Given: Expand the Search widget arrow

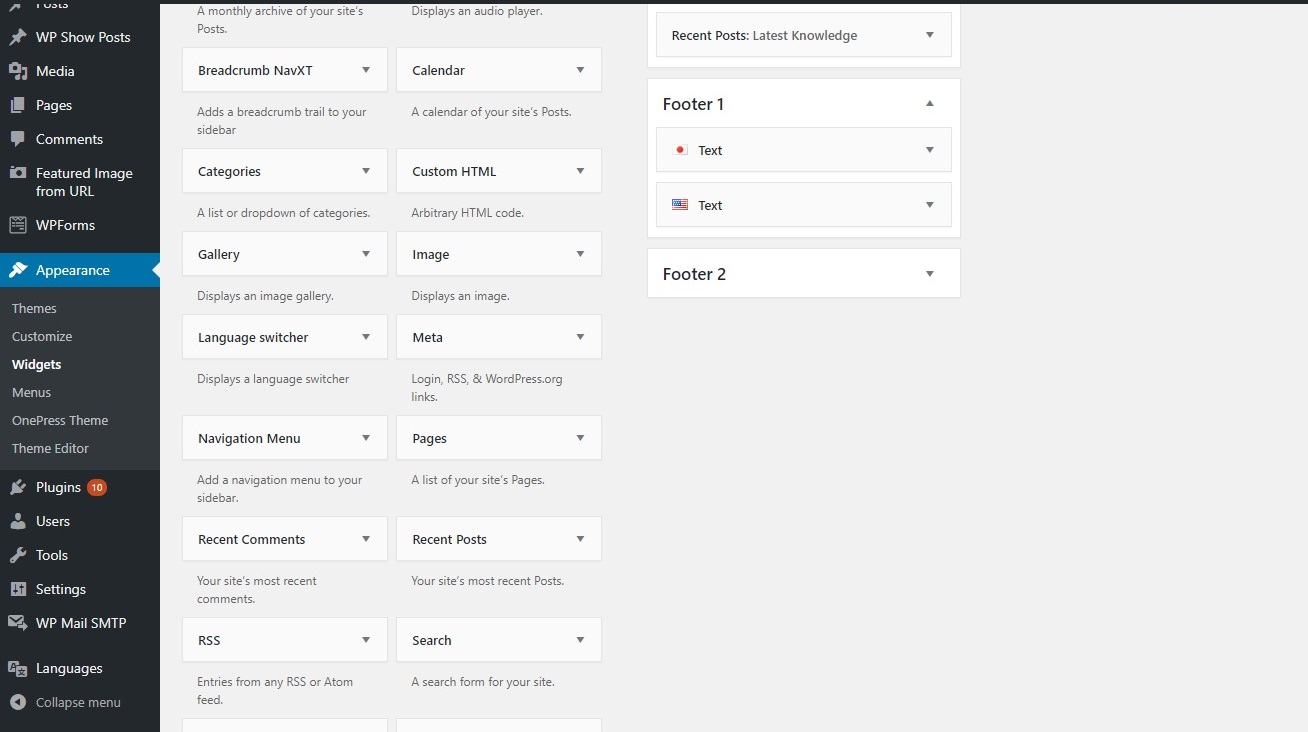Looking at the screenshot, I should click(580, 640).
